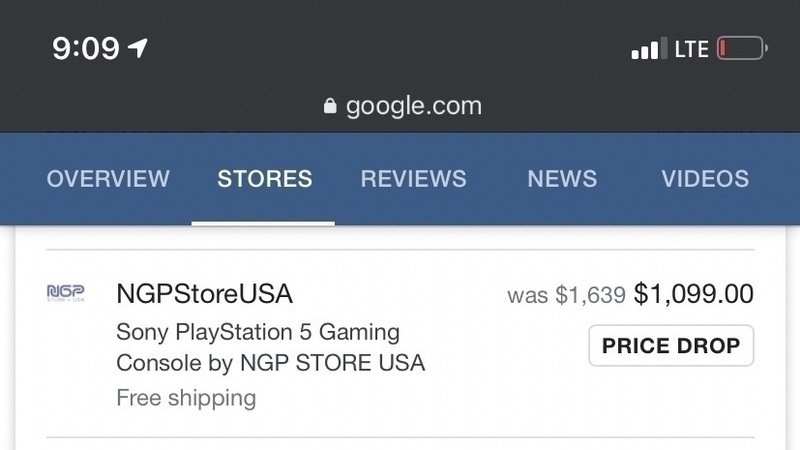
Task: Open the NGPStoreUSA store name link
Action: click(204, 294)
